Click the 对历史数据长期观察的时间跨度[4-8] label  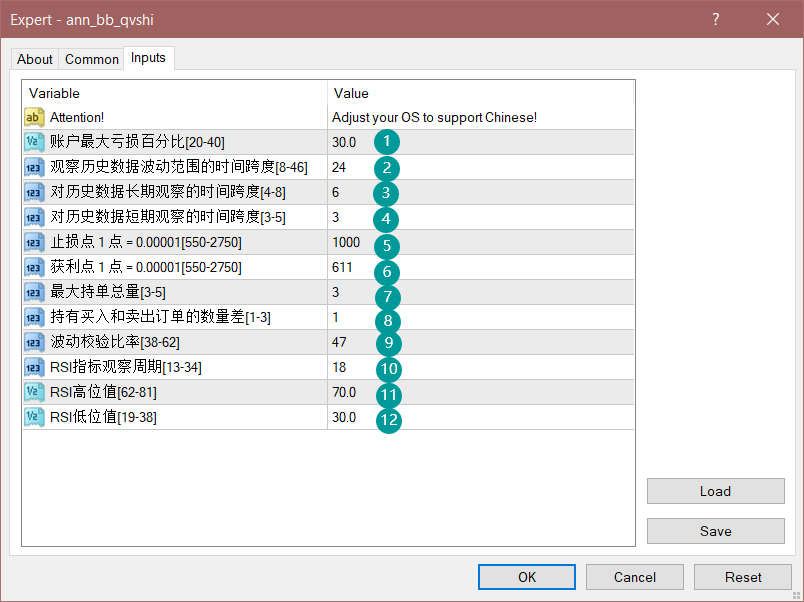click(168, 192)
